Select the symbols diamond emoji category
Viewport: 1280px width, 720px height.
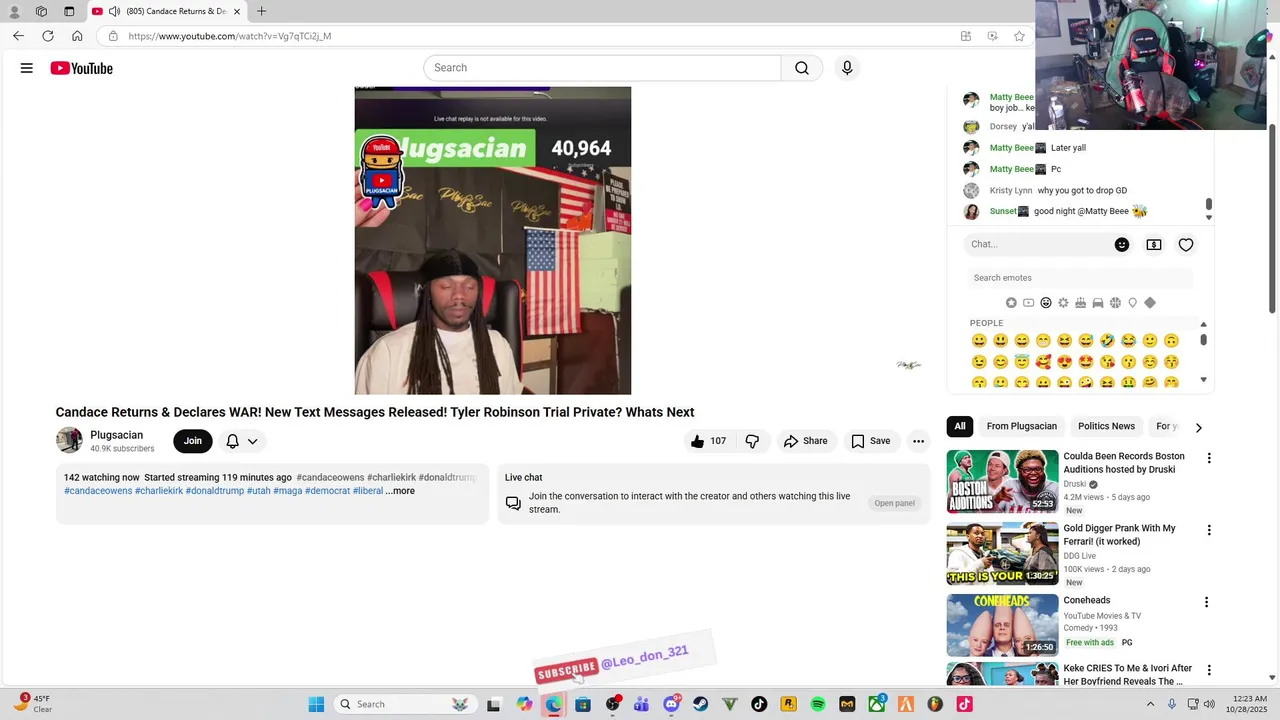tap(1150, 303)
